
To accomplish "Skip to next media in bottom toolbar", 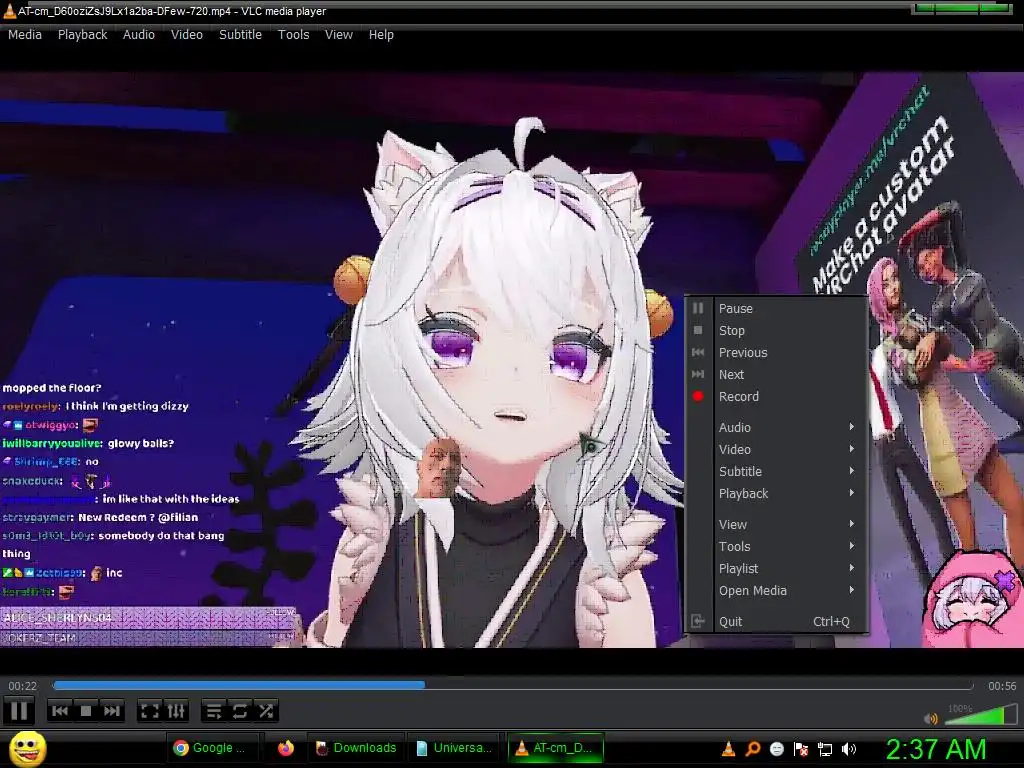I will pyautogui.click(x=112, y=711).
